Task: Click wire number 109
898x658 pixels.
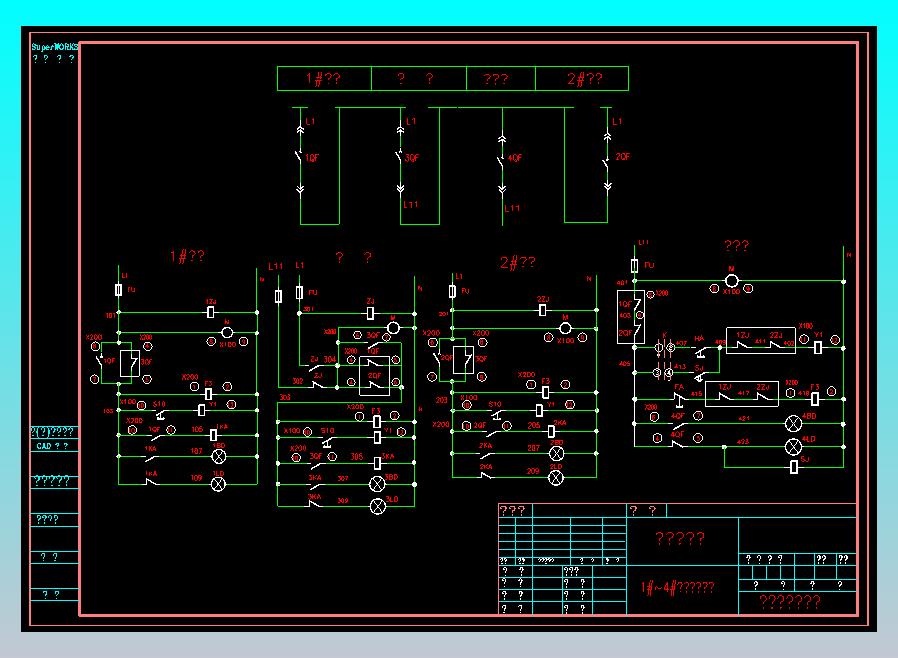Action: pyautogui.click(x=196, y=478)
